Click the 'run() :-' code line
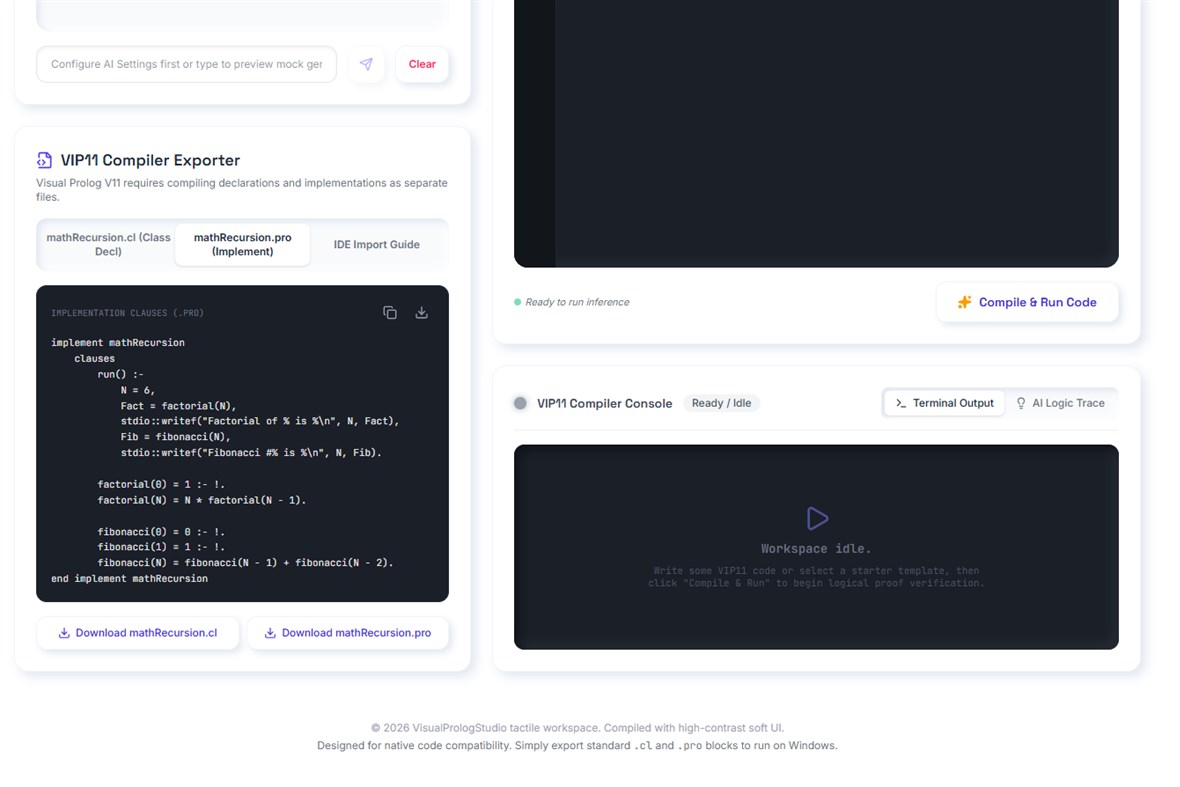Image resolution: width=1180 pixels, height=787 pixels. tap(120, 375)
